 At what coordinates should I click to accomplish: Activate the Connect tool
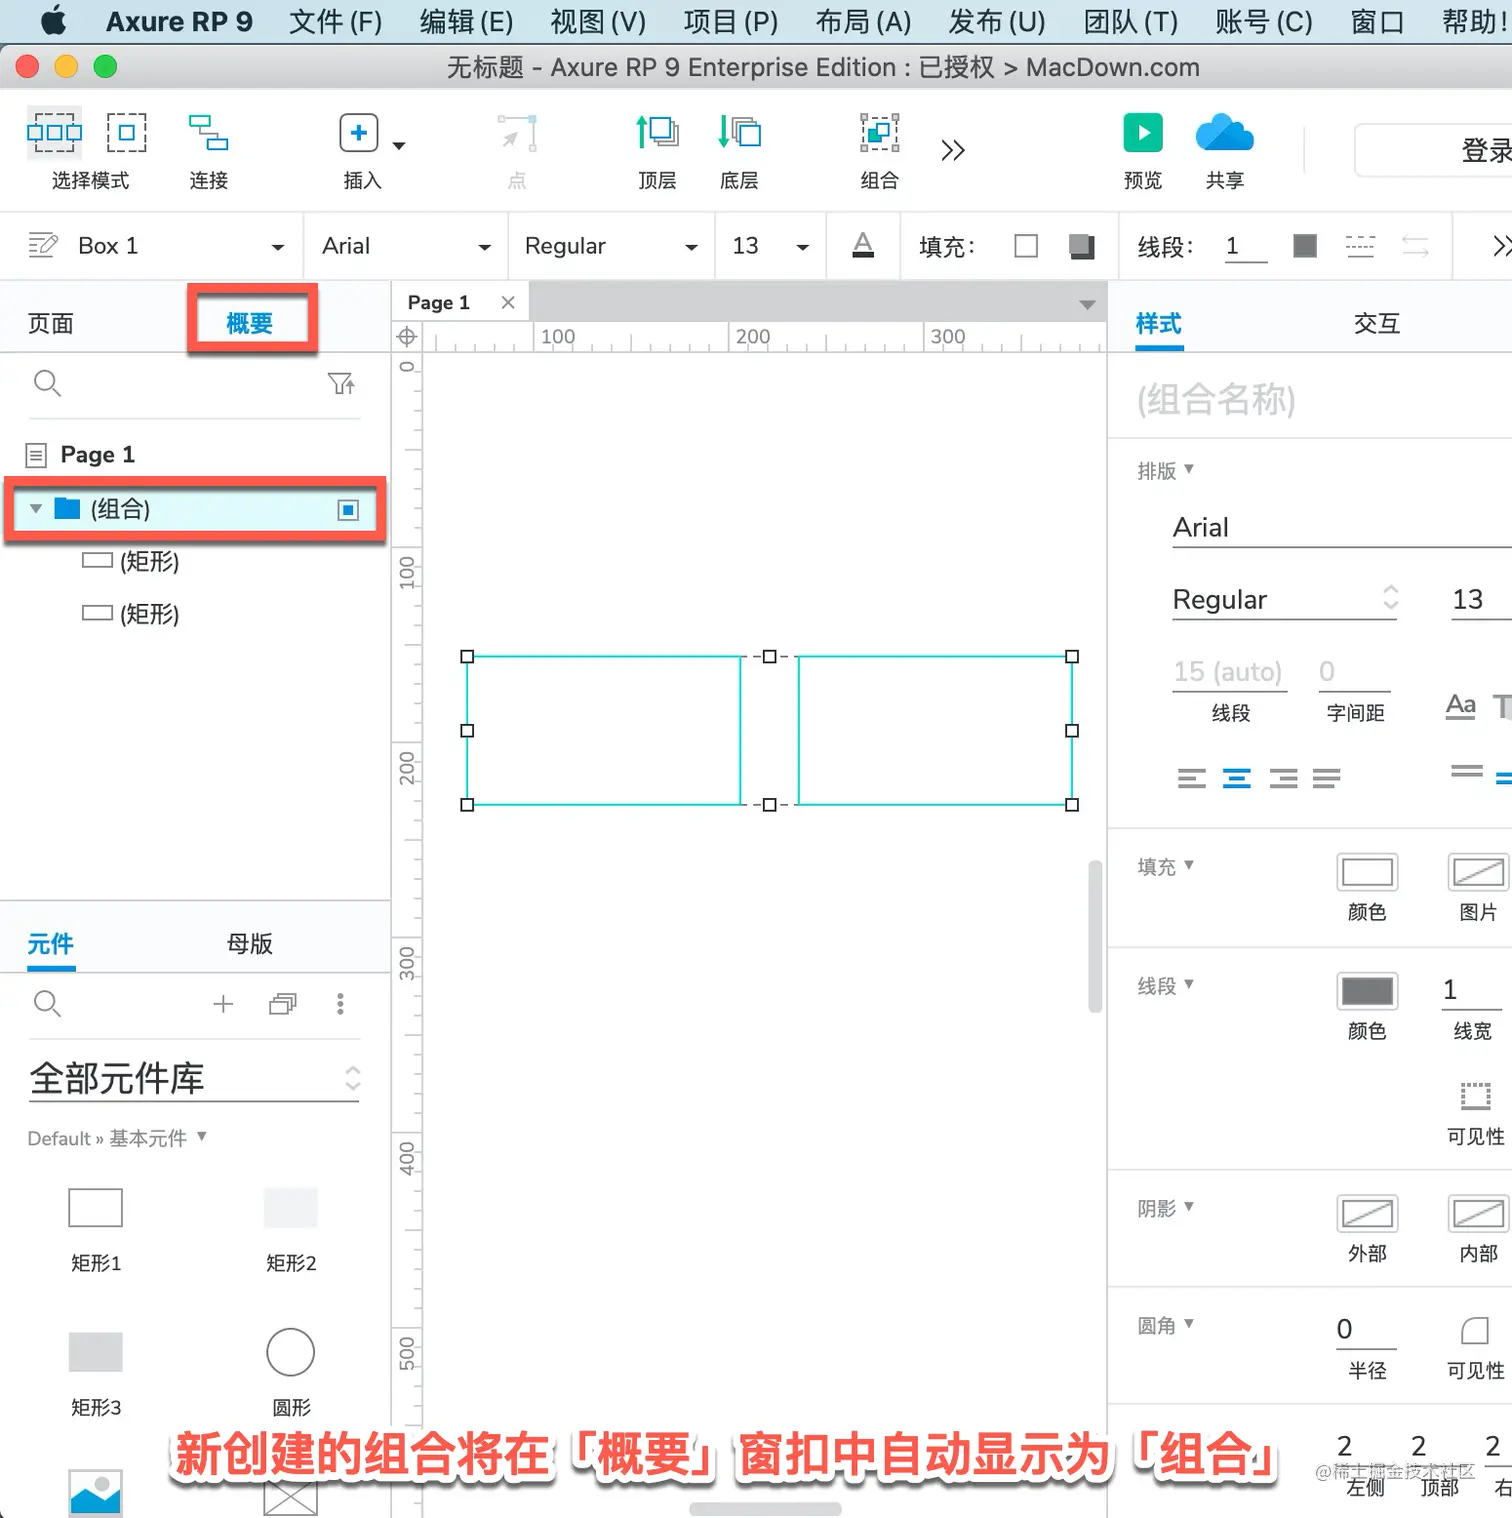208,132
